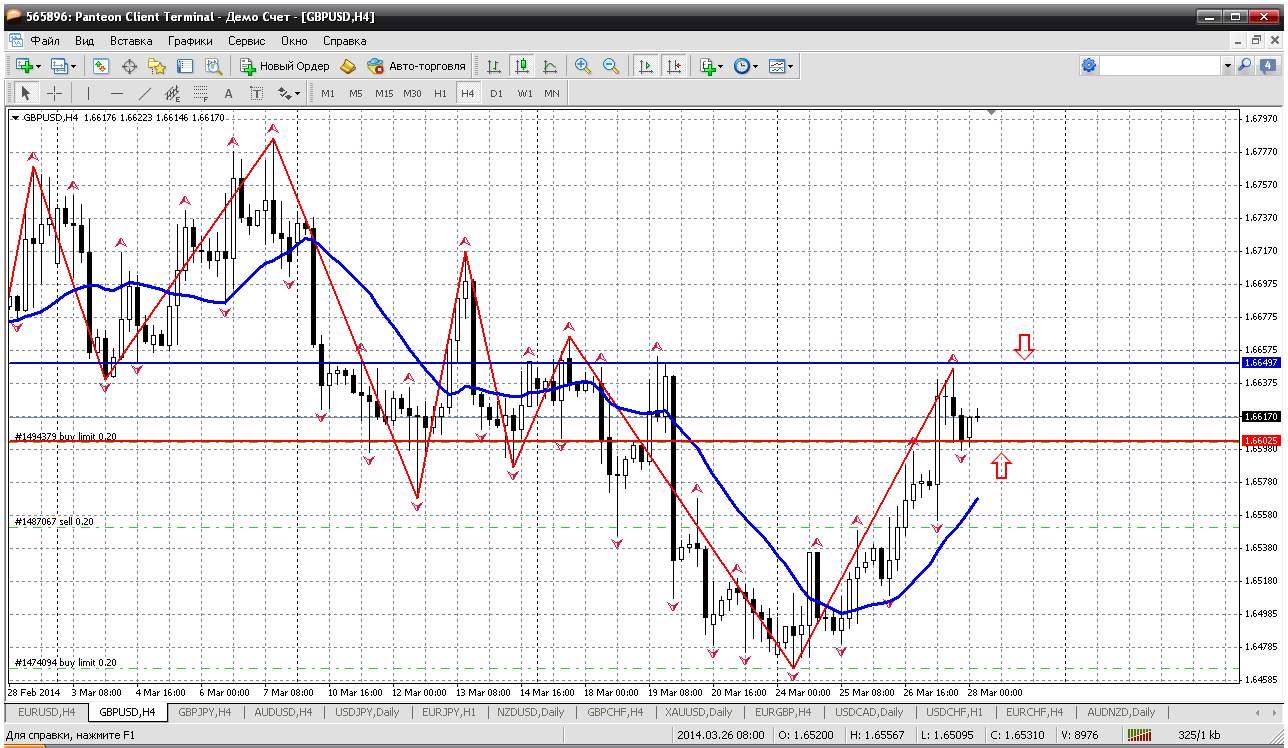This screenshot has height=748, width=1288.
Task: Switch to the EURUSD,H4 chart tab
Action: [46, 712]
